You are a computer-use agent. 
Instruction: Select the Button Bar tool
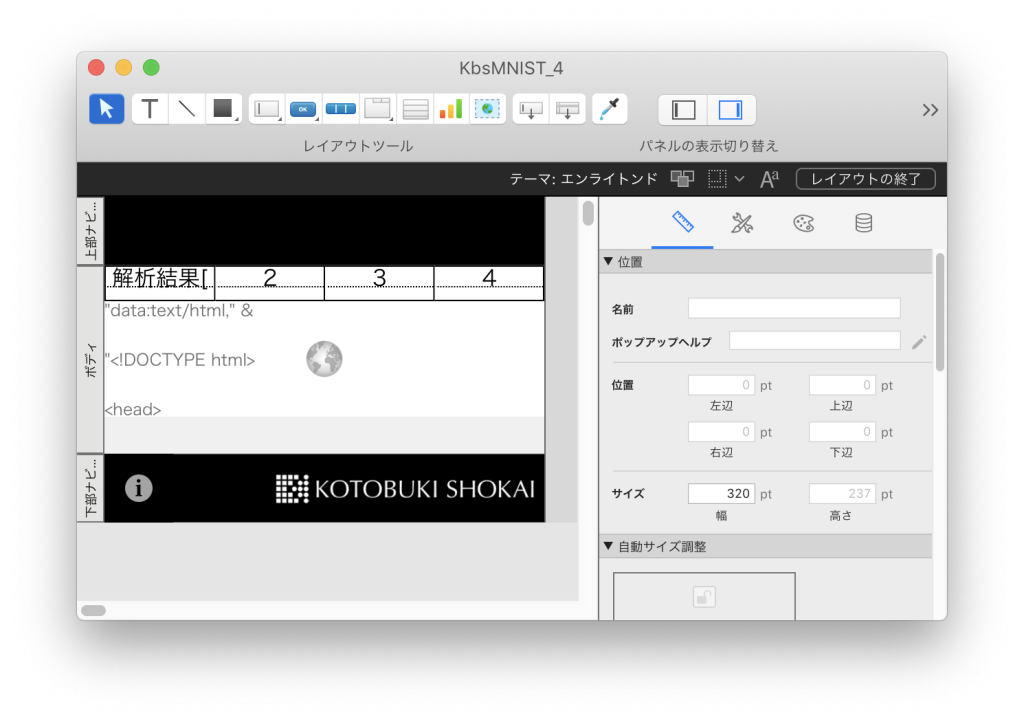pos(340,109)
